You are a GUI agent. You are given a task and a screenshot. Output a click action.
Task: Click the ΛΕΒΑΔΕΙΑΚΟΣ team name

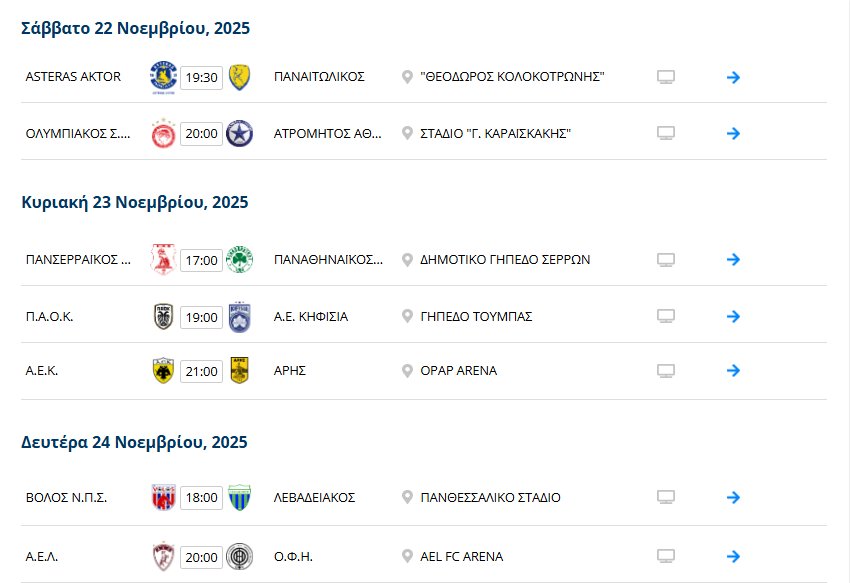pyautogui.click(x=314, y=497)
